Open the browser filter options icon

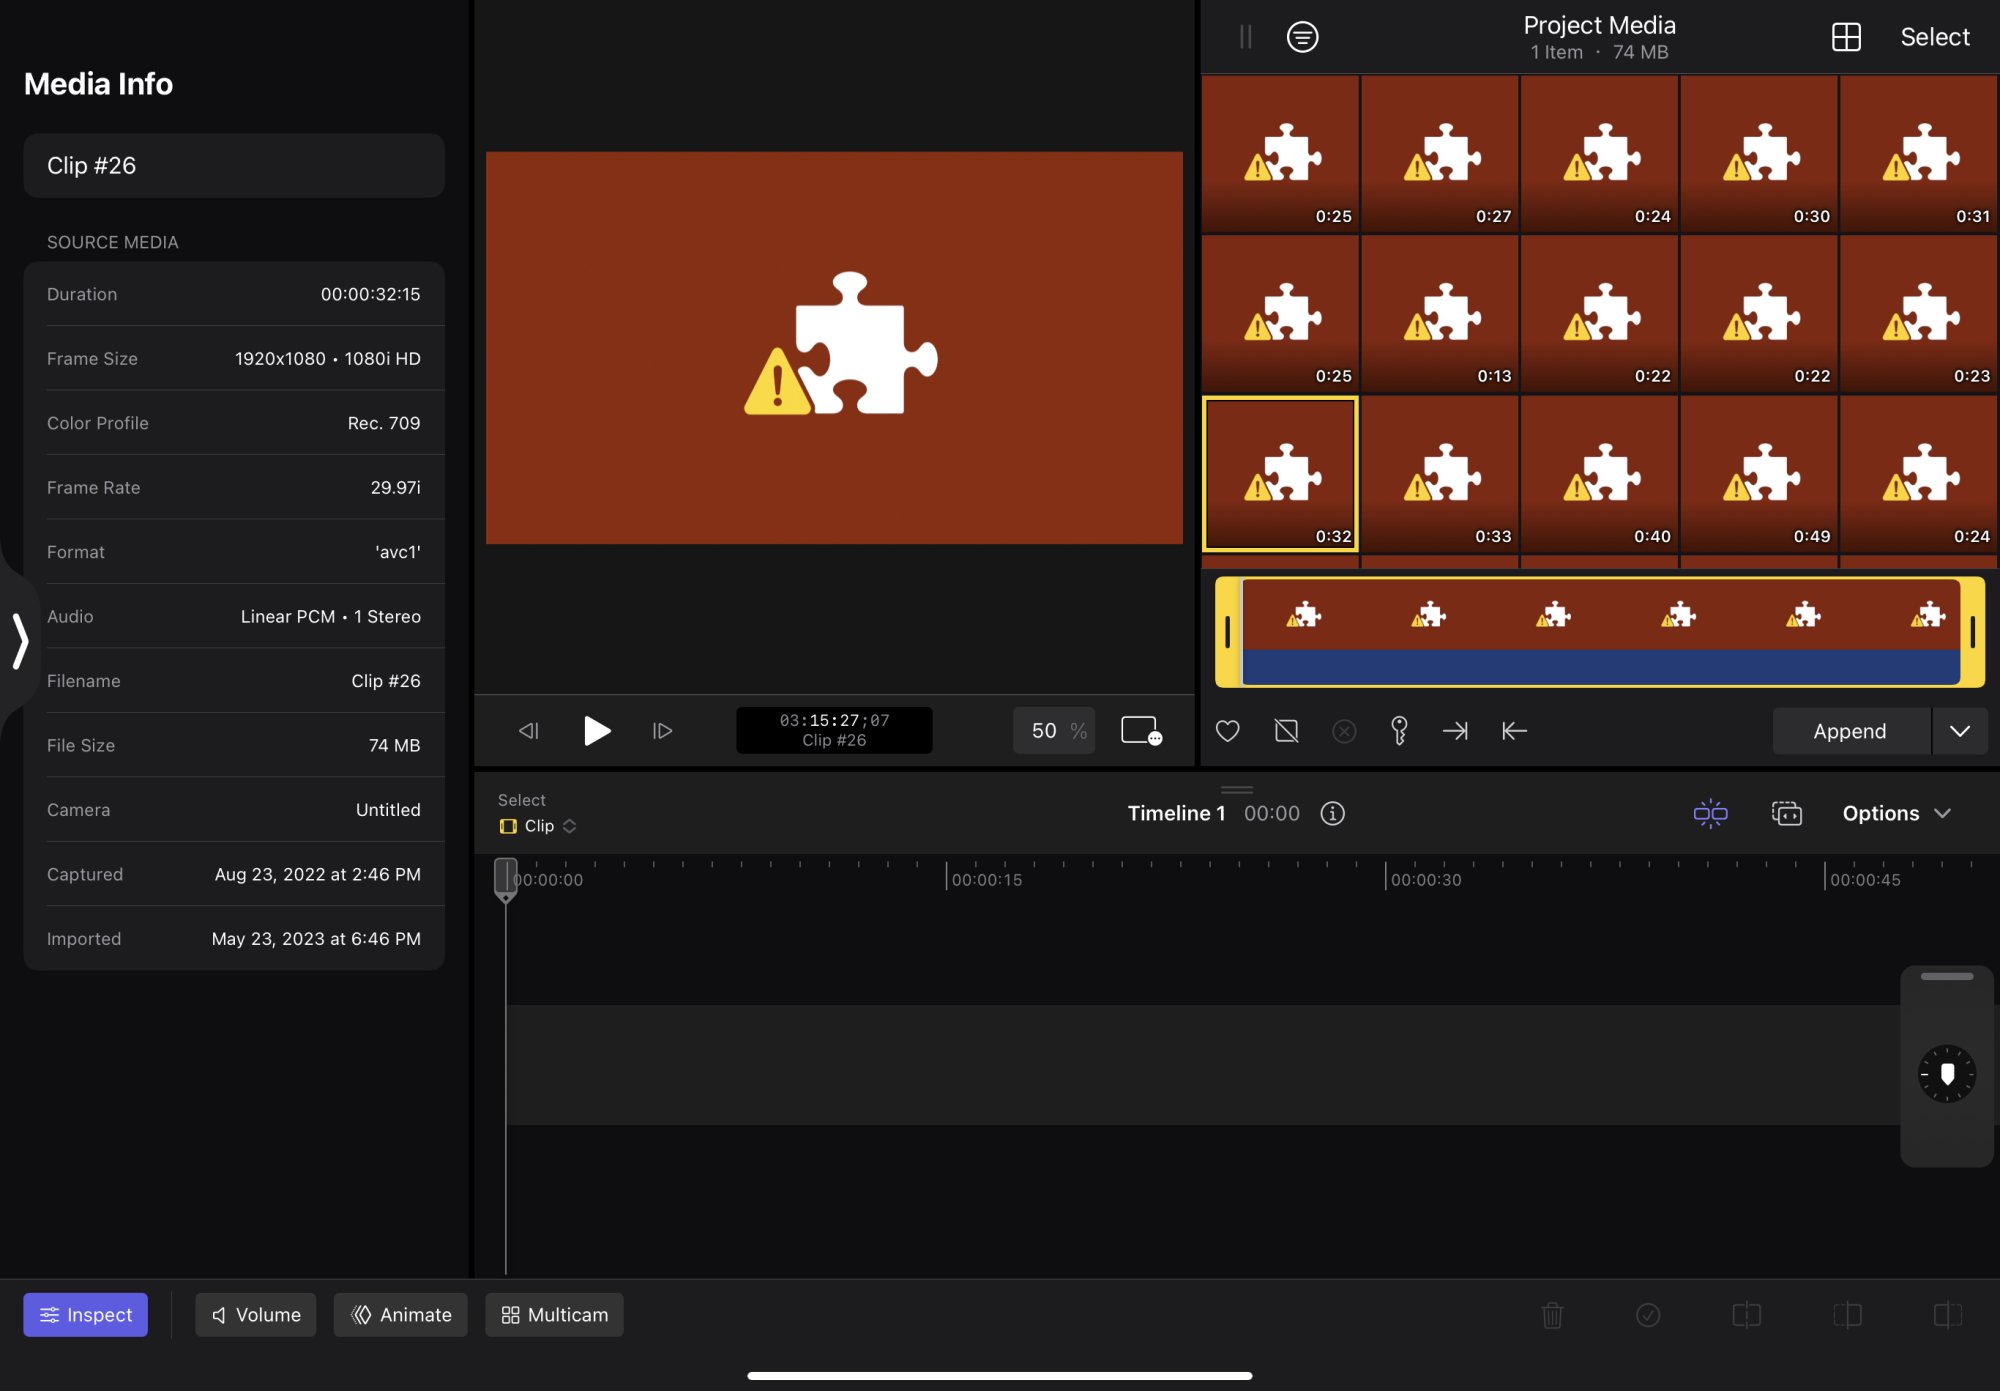pos(1302,37)
